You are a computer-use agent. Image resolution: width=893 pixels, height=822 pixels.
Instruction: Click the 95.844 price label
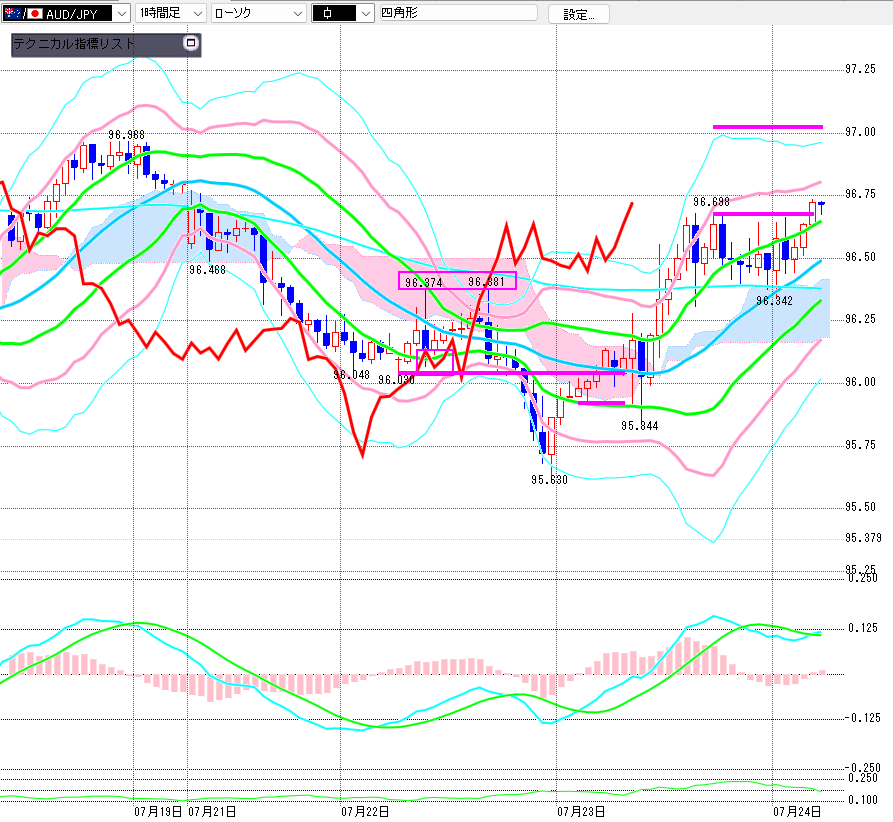640,426
